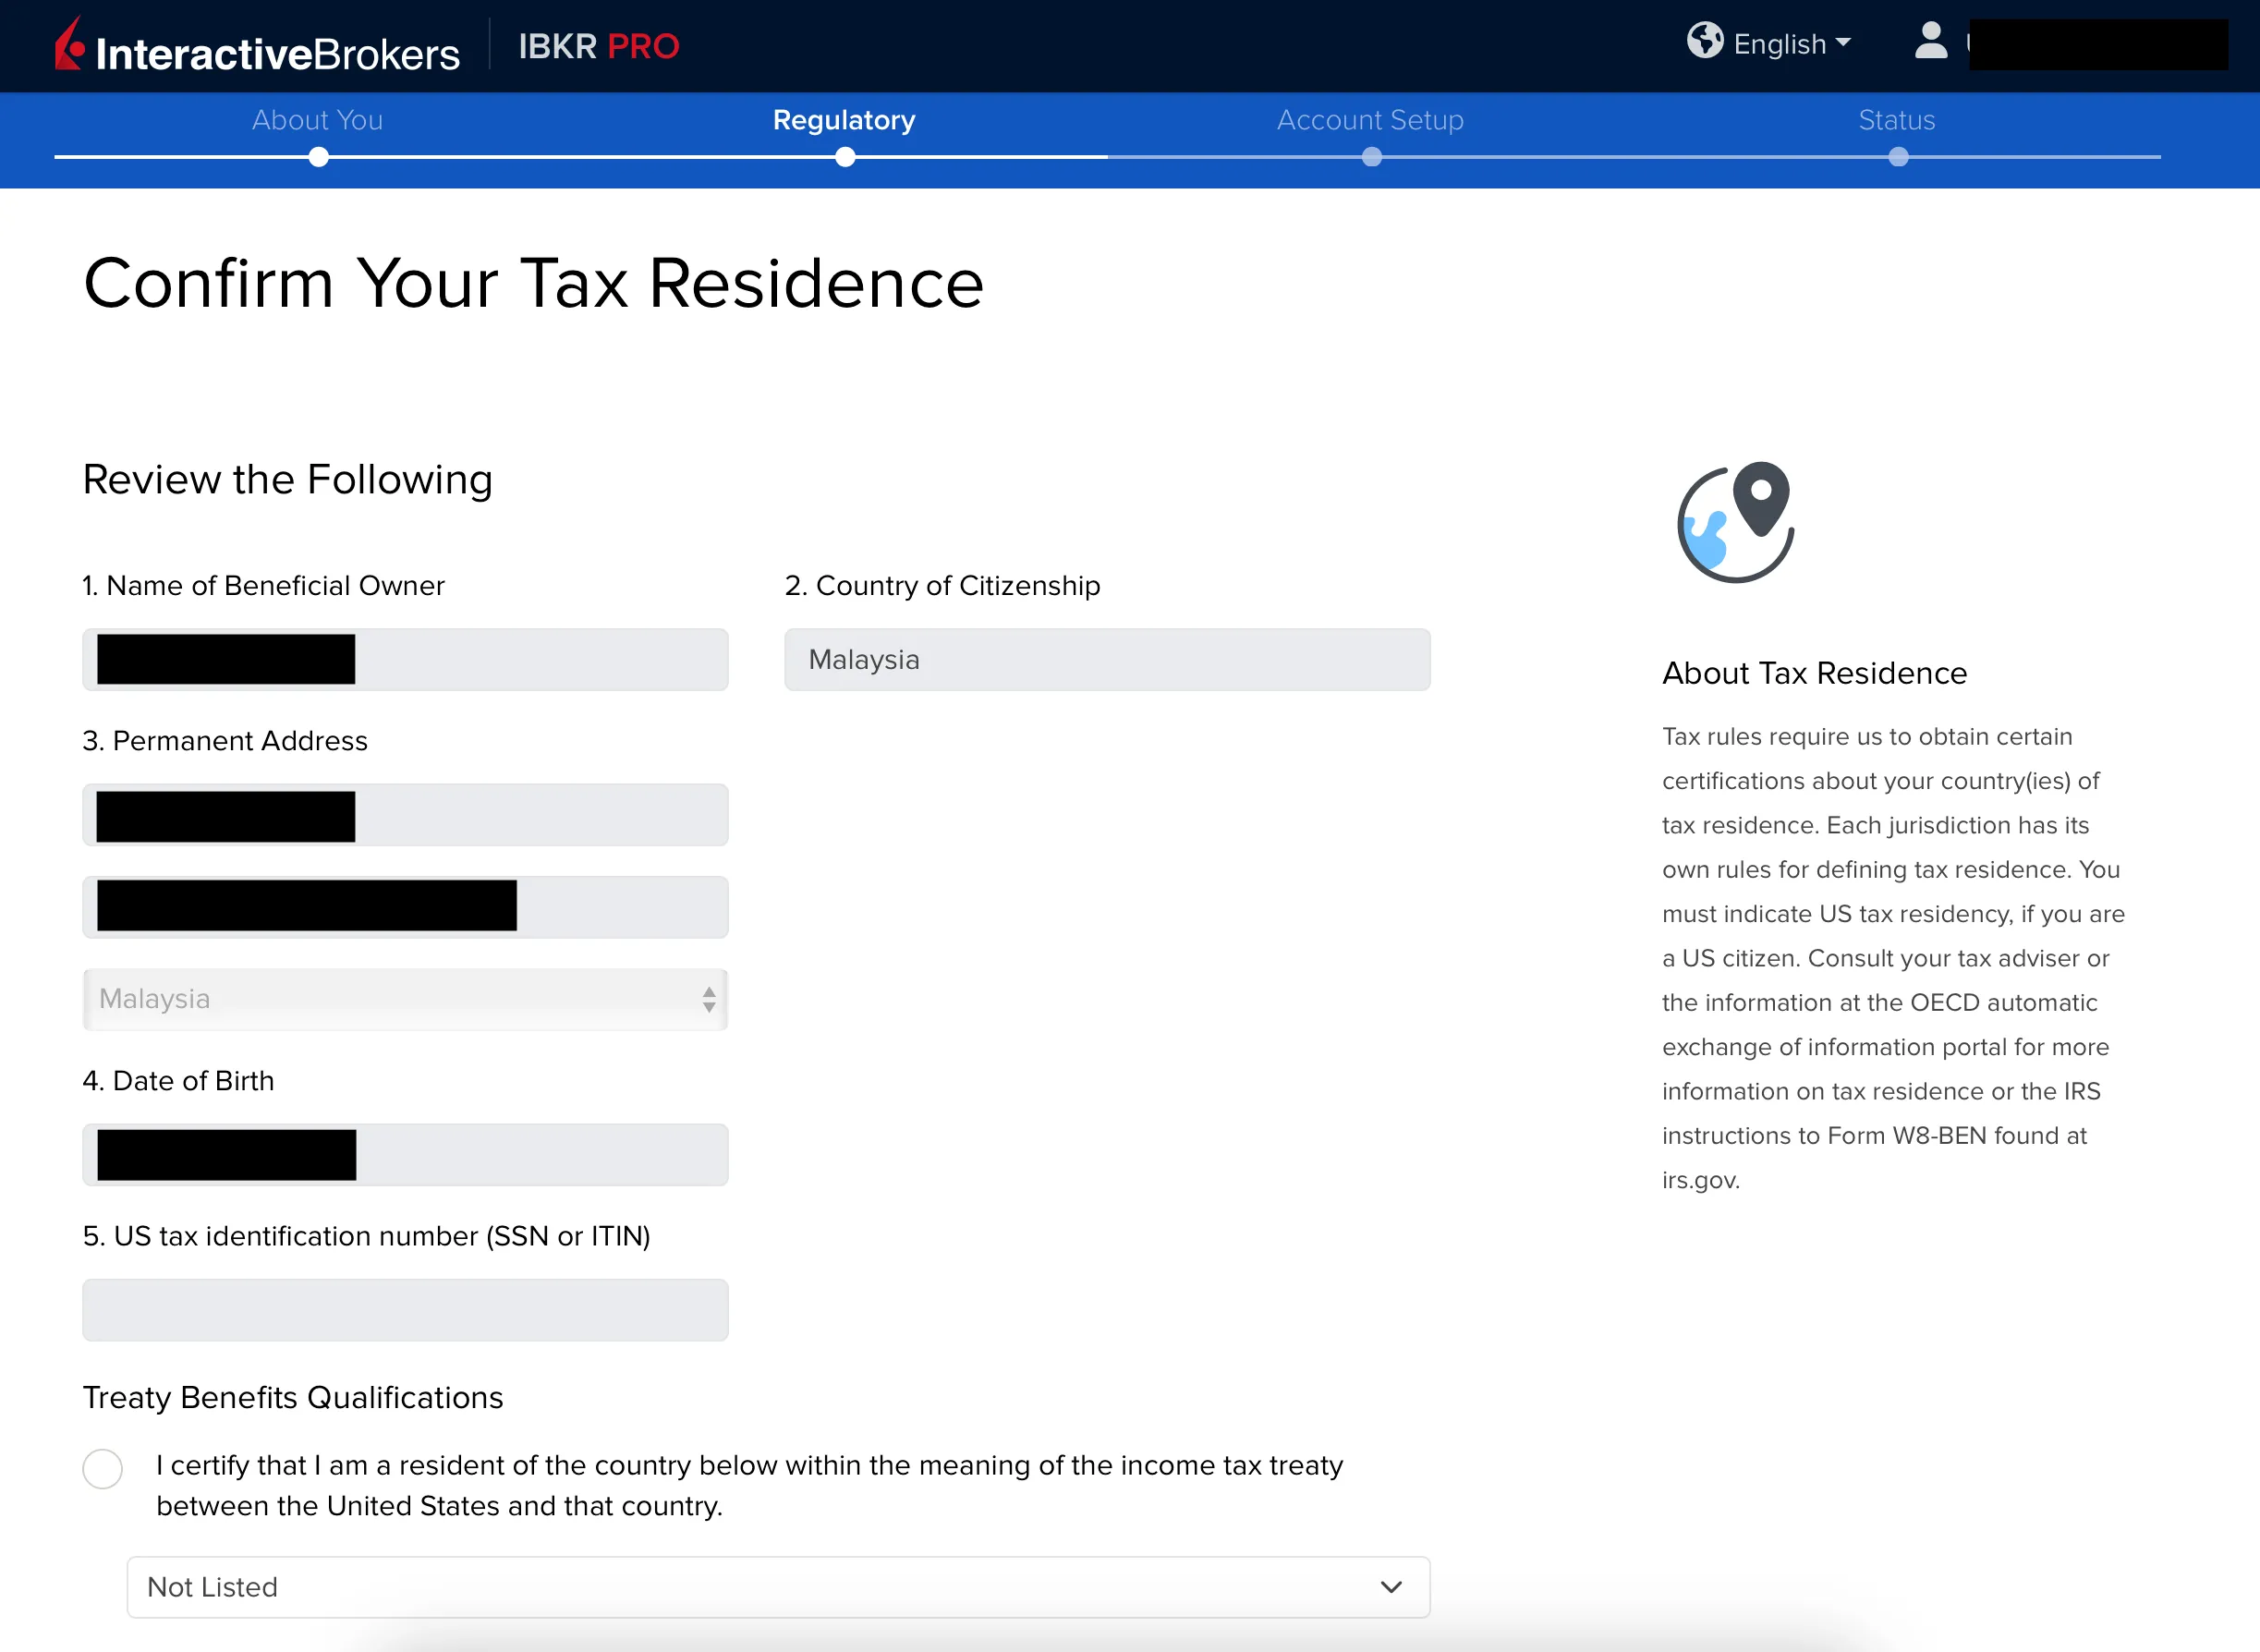Click the Regulatory progress dot
The image size is (2260, 1652).
pyautogui.click(x=846, y=157)
